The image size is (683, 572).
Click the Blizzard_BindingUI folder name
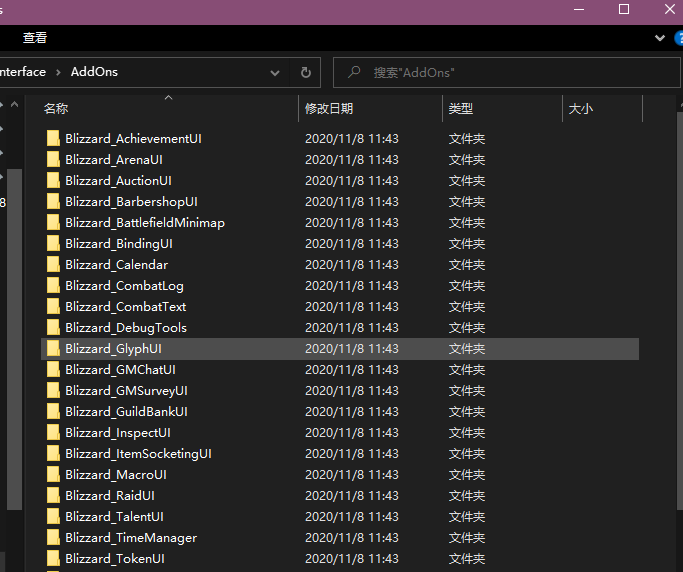pos(119,244)
